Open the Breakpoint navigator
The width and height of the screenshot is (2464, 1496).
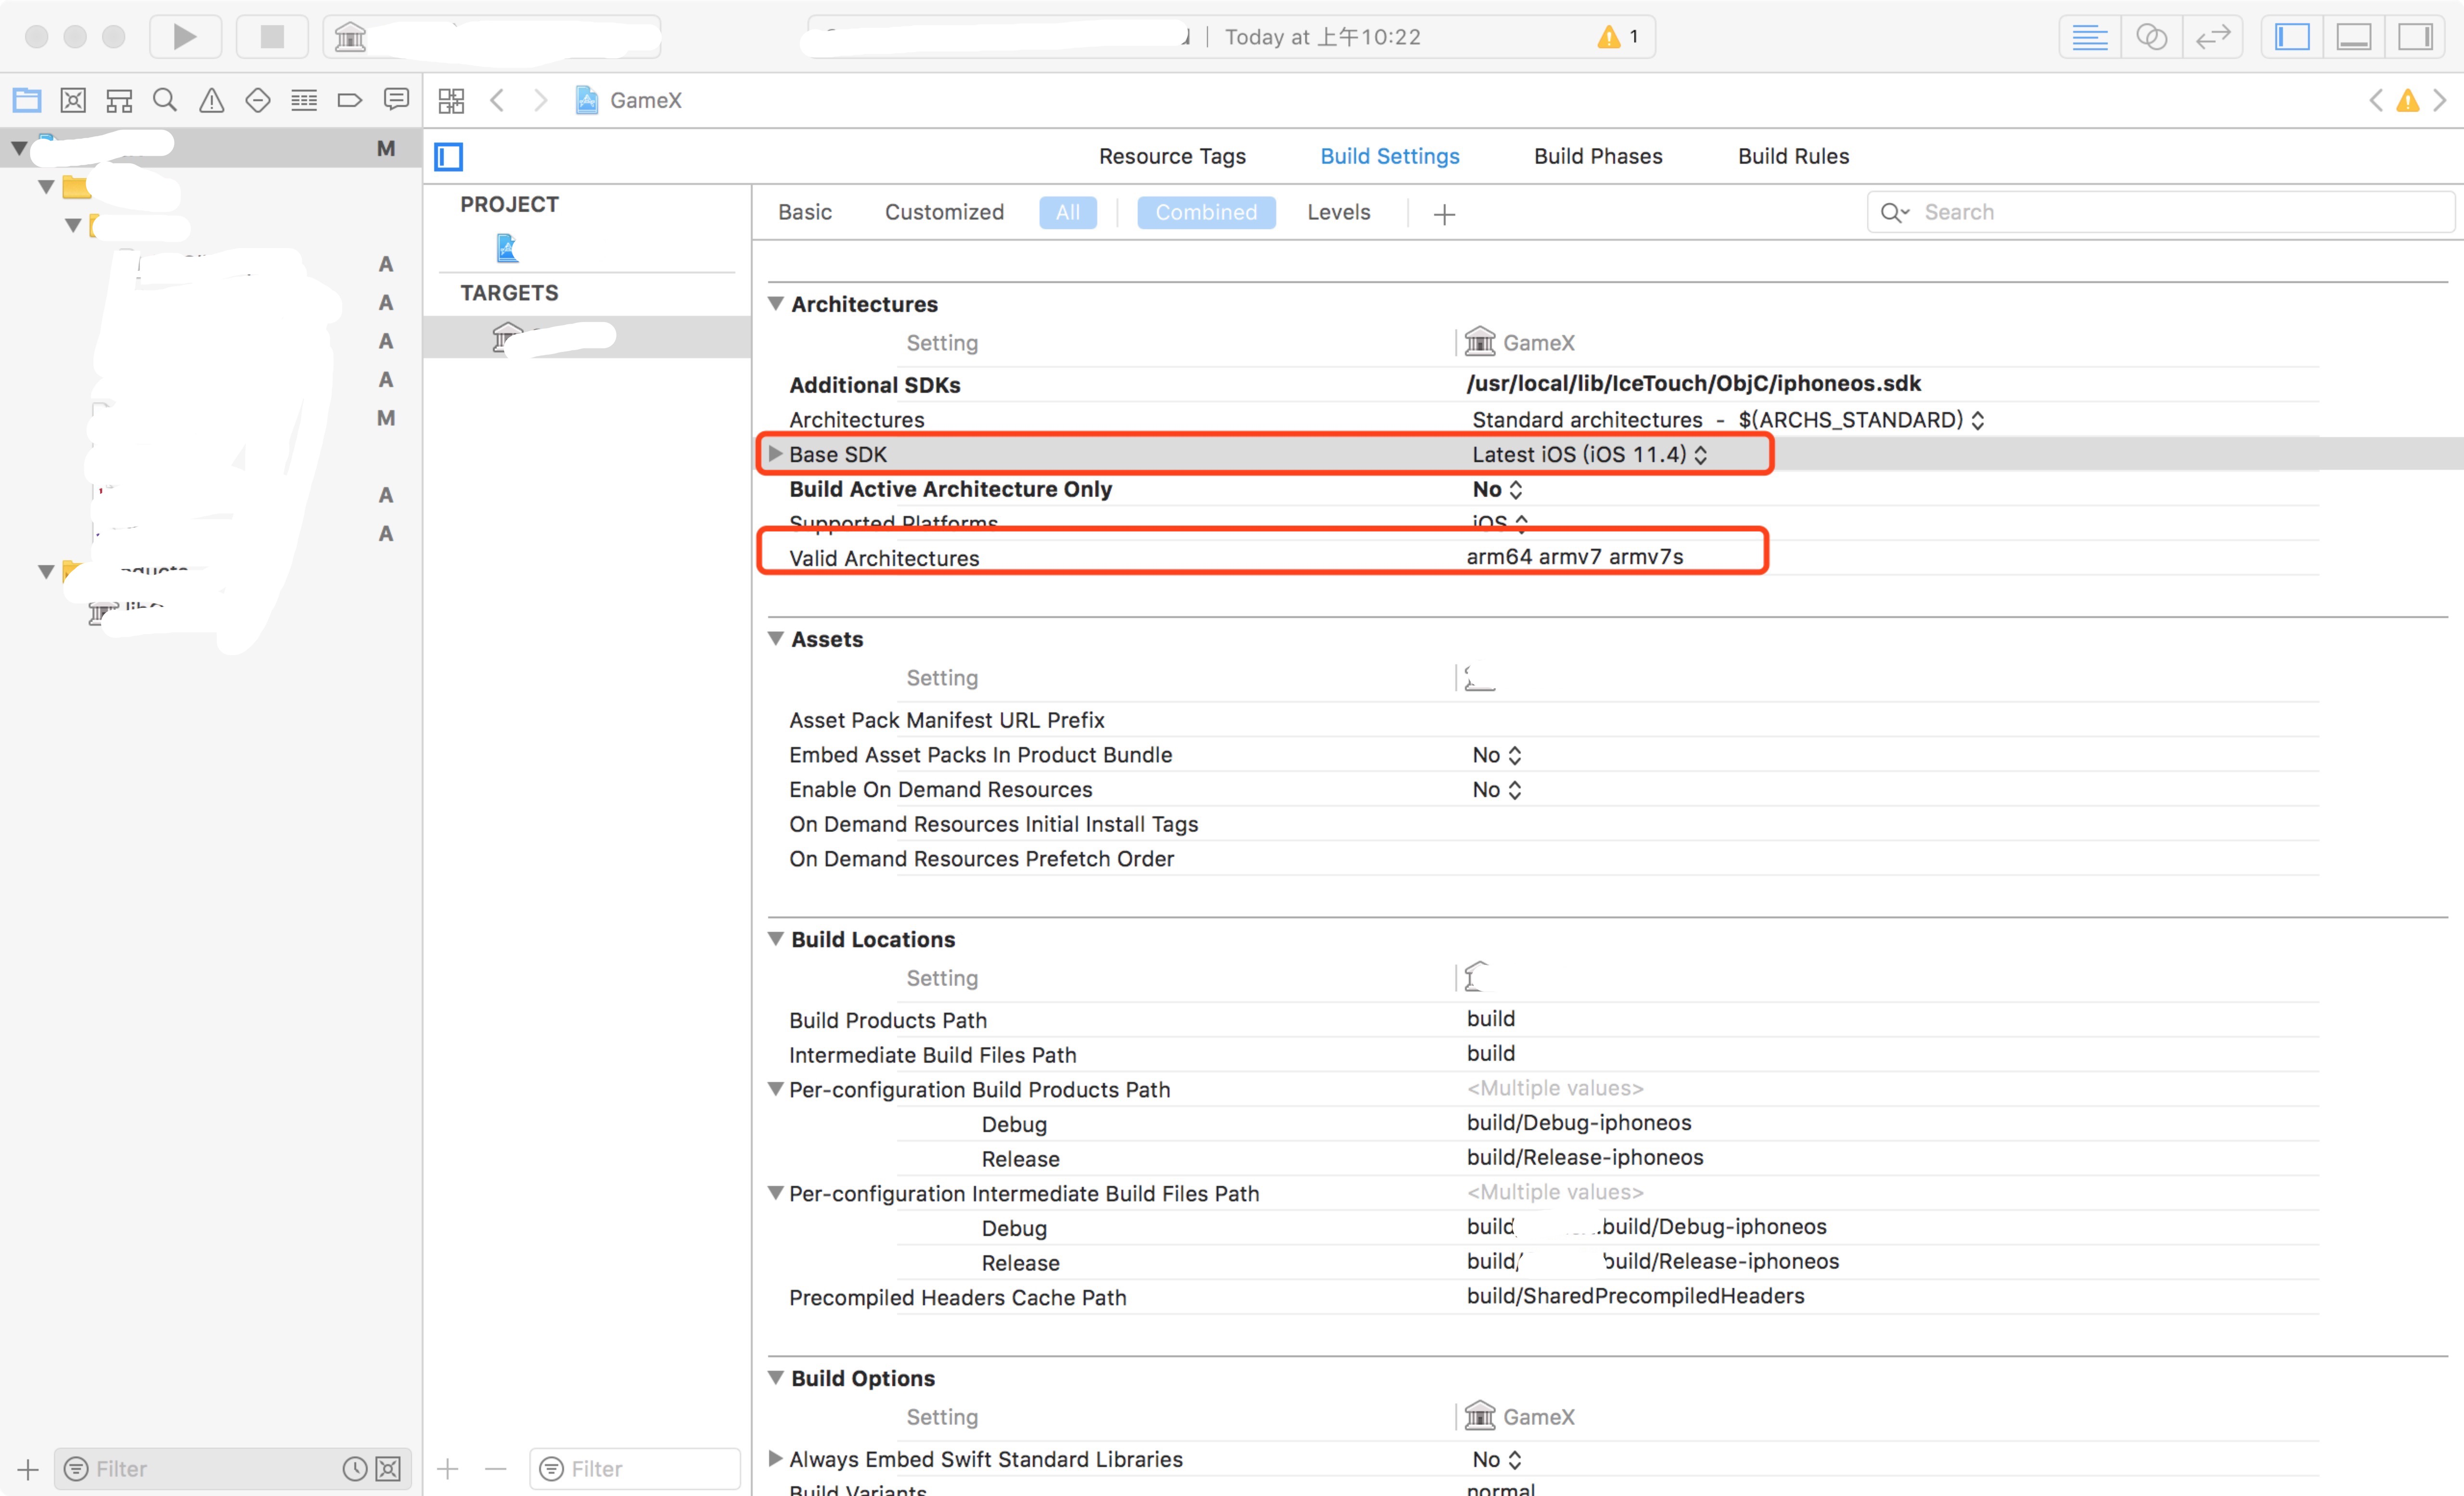click(350, 100)
